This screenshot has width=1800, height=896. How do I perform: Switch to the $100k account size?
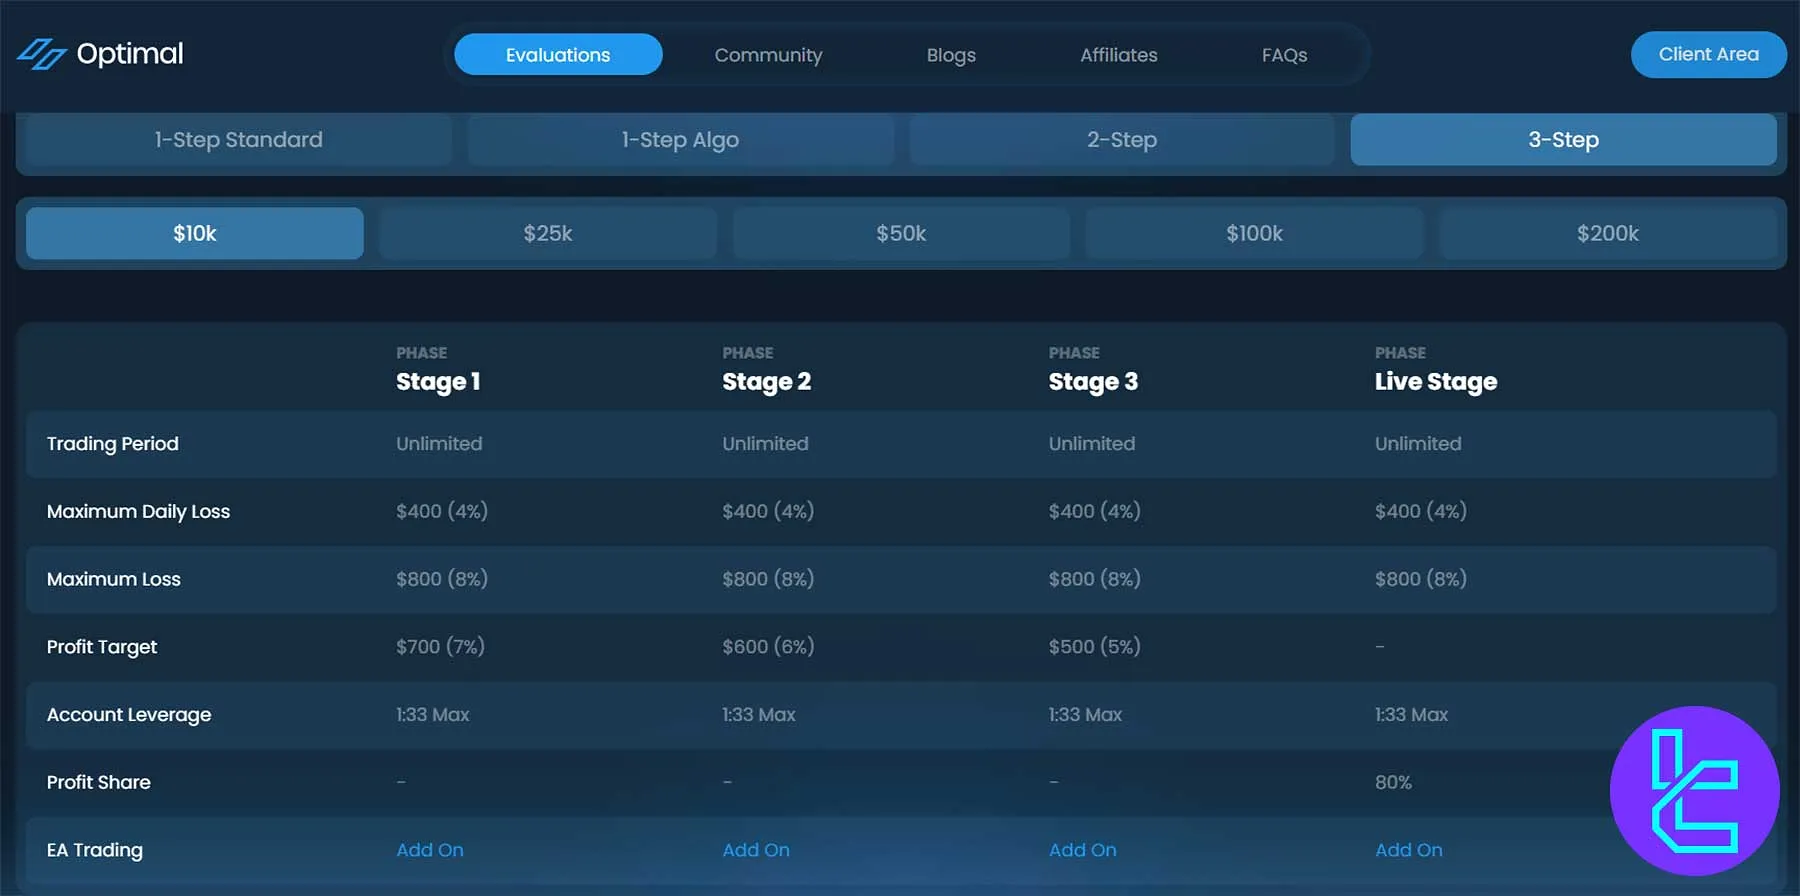(1254, 233)
